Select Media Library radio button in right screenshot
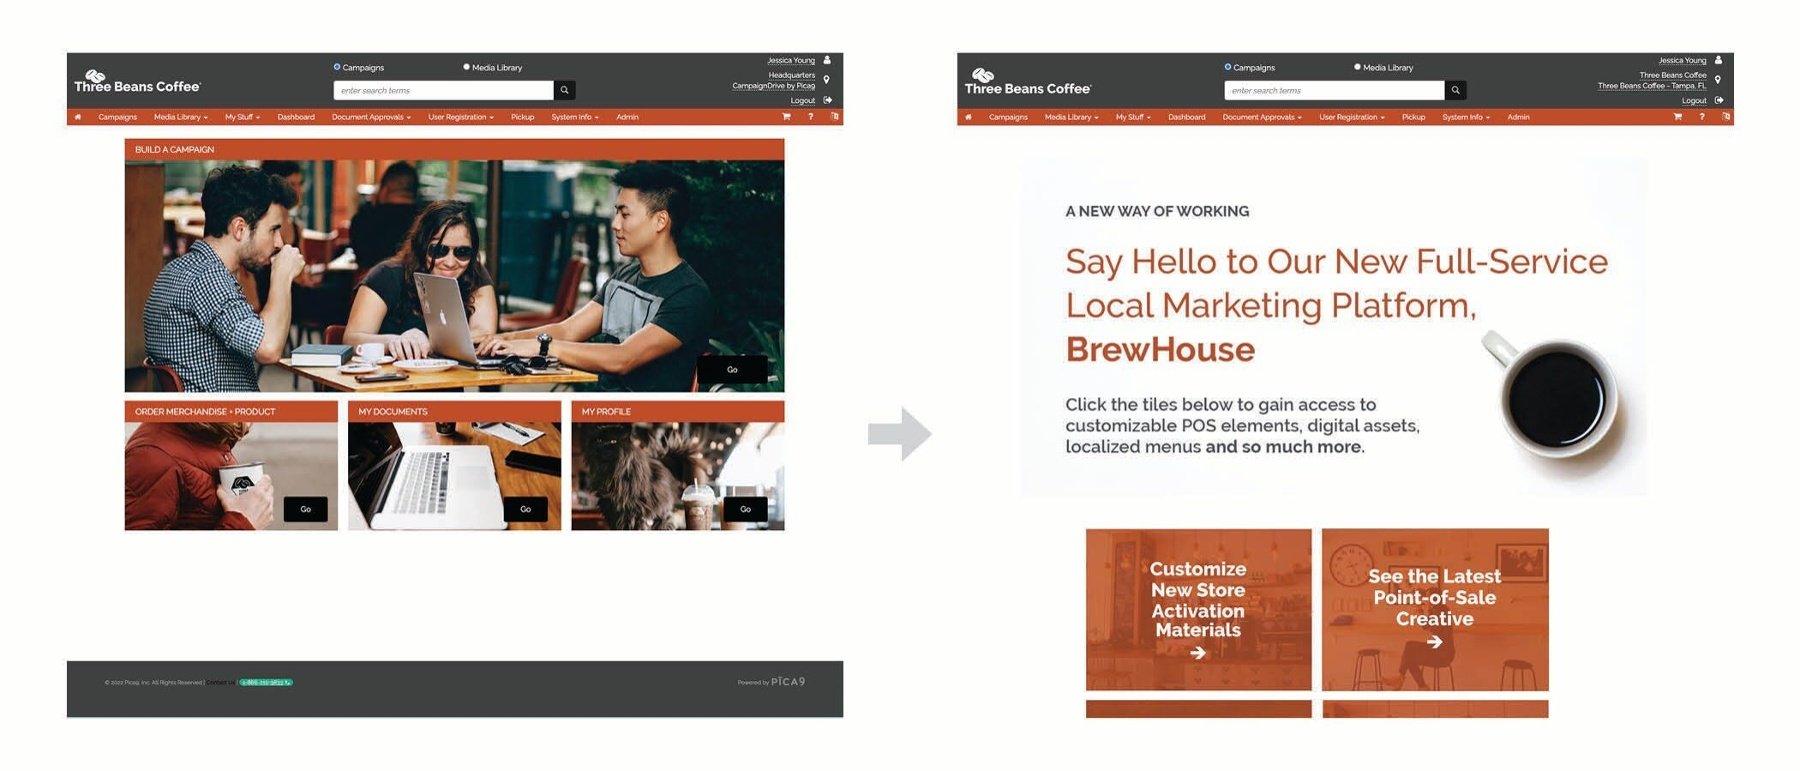 (1357, 67)
